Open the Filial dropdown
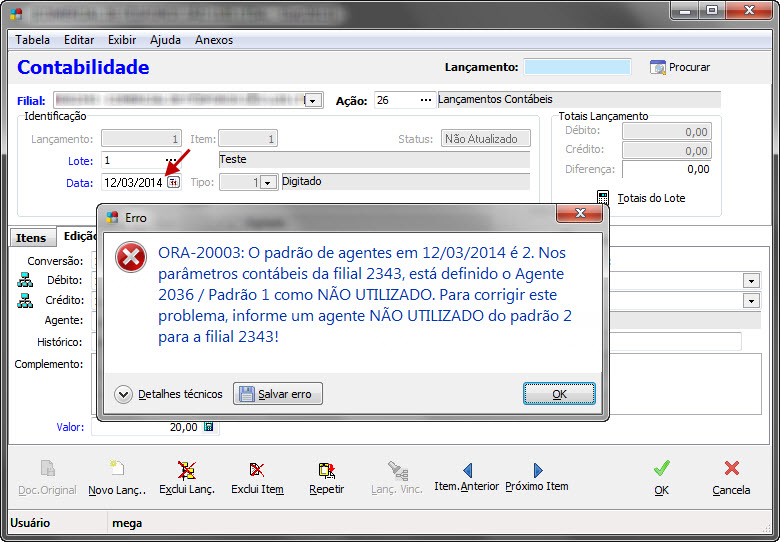This screenshot has width=780, height=542. [x=313, y=101]
